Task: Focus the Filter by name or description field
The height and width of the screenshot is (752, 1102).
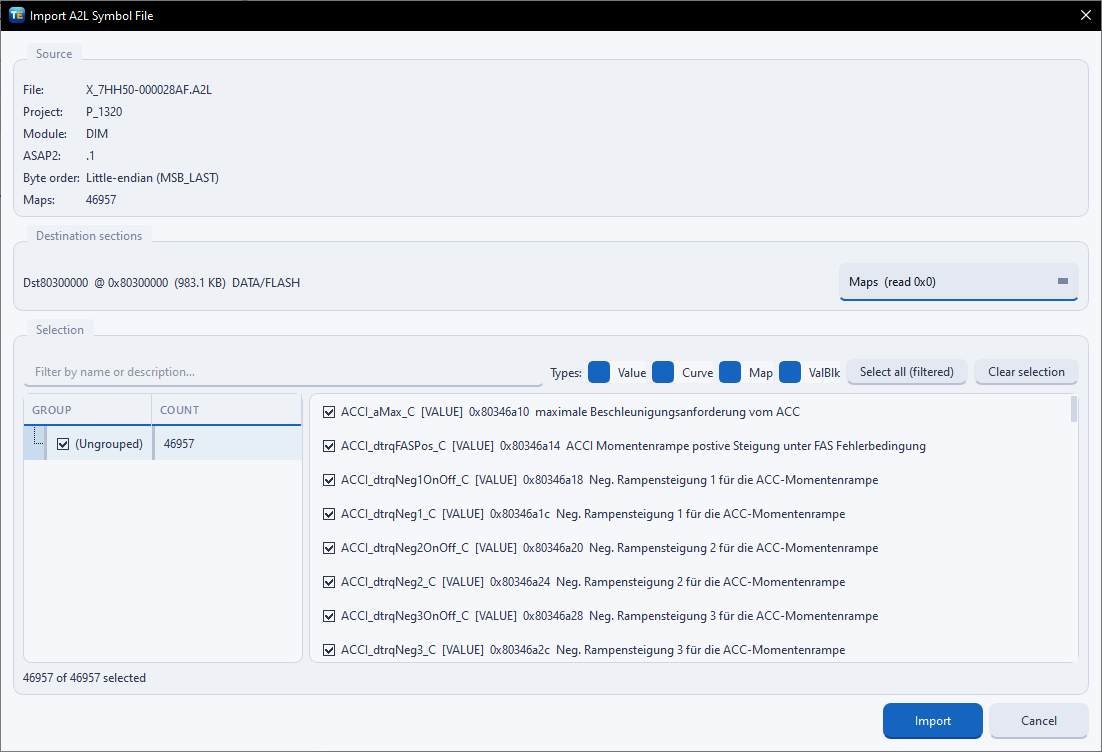Action: click(283, 372)
